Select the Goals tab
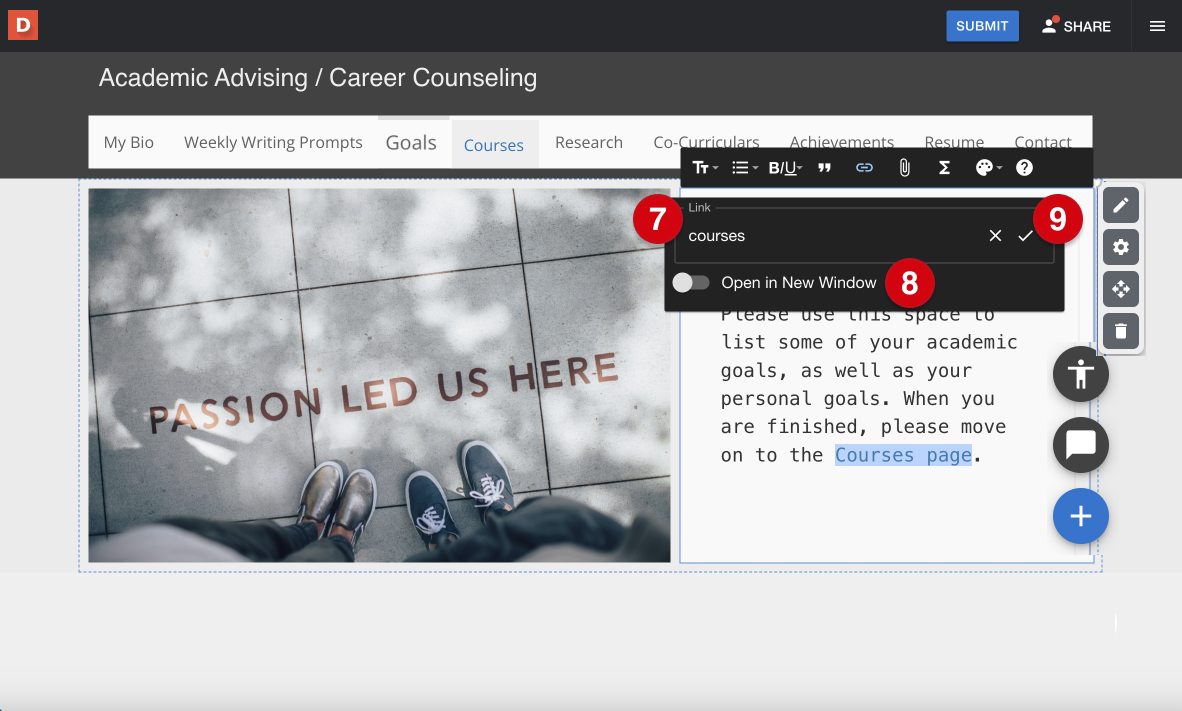 click(411, 143)
